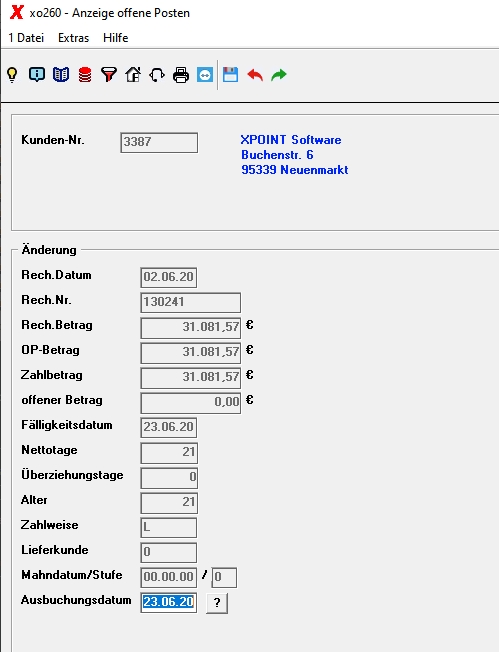499x652 pixels.
Task: Open the info speech bubble icon
Action: pos(37,75)
